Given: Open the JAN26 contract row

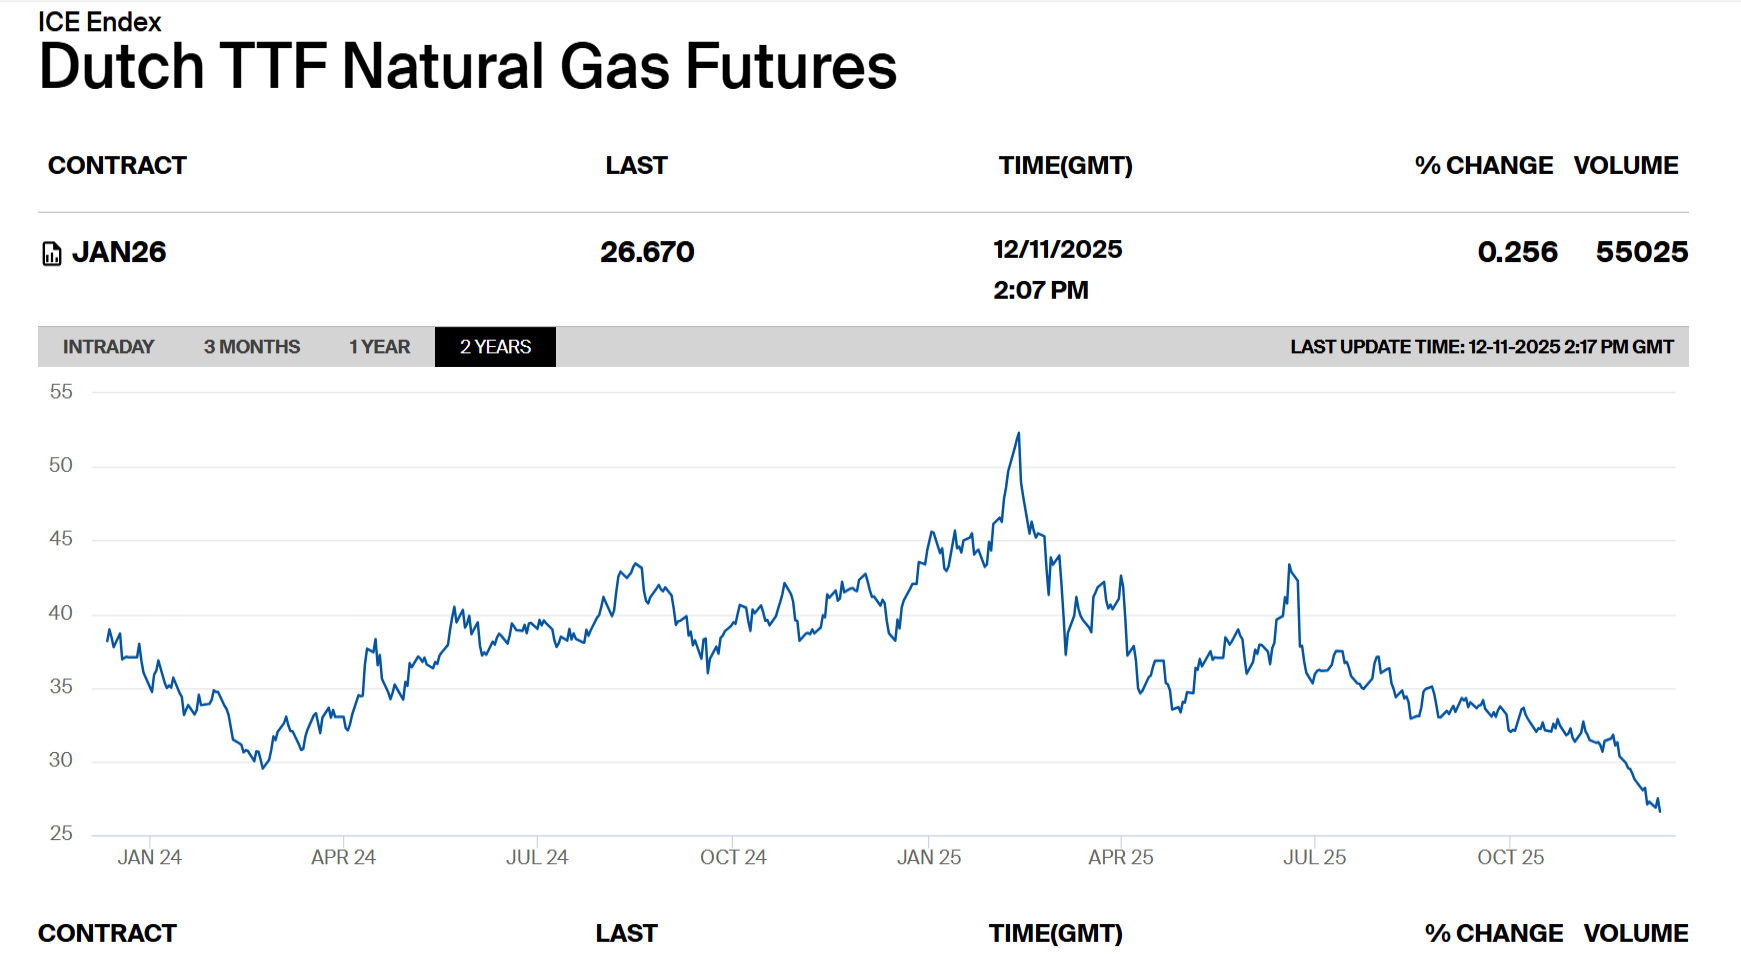Looking at the screenshot, I should click(119, 252).
